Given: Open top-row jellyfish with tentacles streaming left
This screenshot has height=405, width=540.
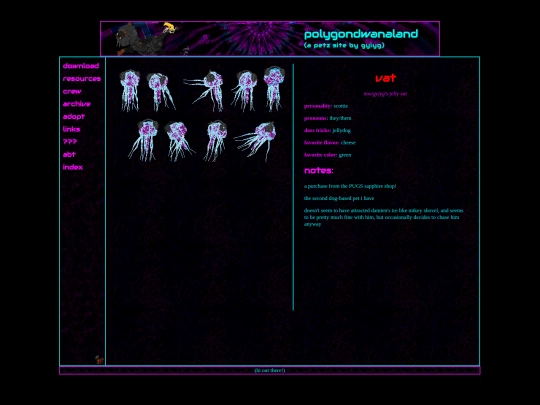Looking at the screenshot, I should (204, 91).
